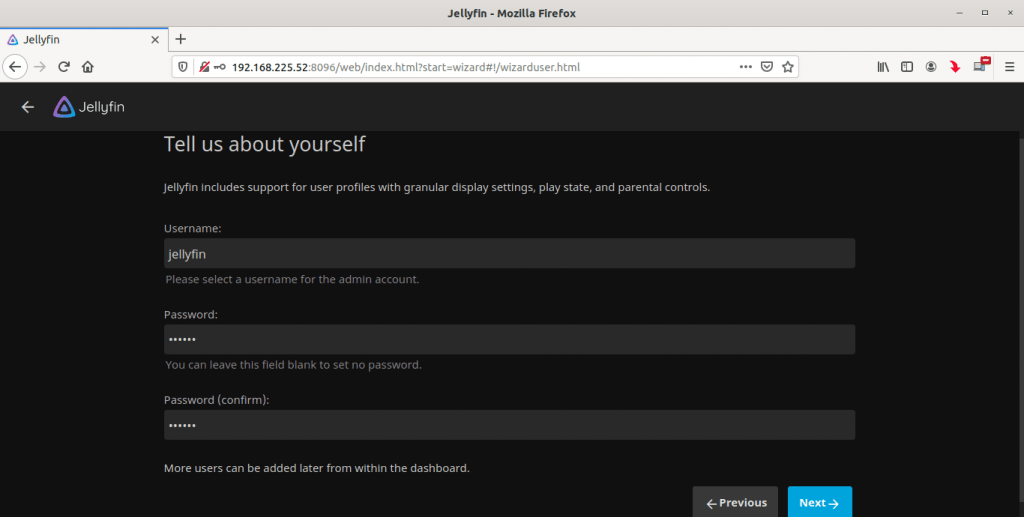Screen dimensions: 1024x517
Task: Click the browser back button
Action: pos(15,67)
